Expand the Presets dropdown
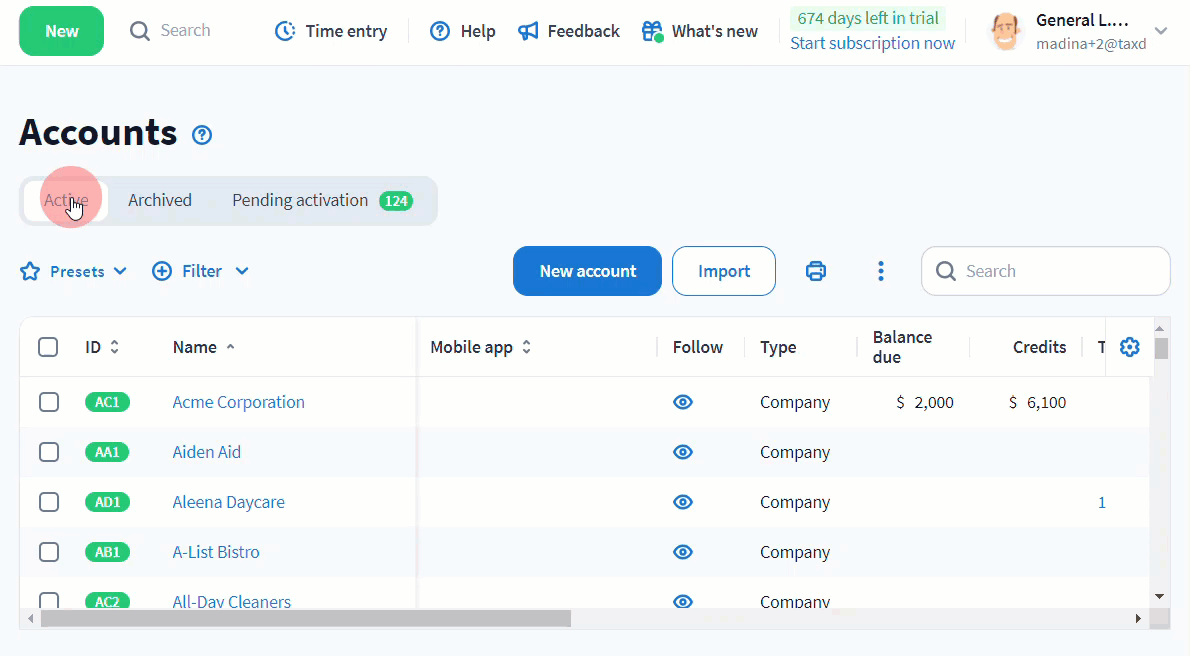Image resolution: width=1190 pixels, height=656 pixels. (x=74, y=271)
